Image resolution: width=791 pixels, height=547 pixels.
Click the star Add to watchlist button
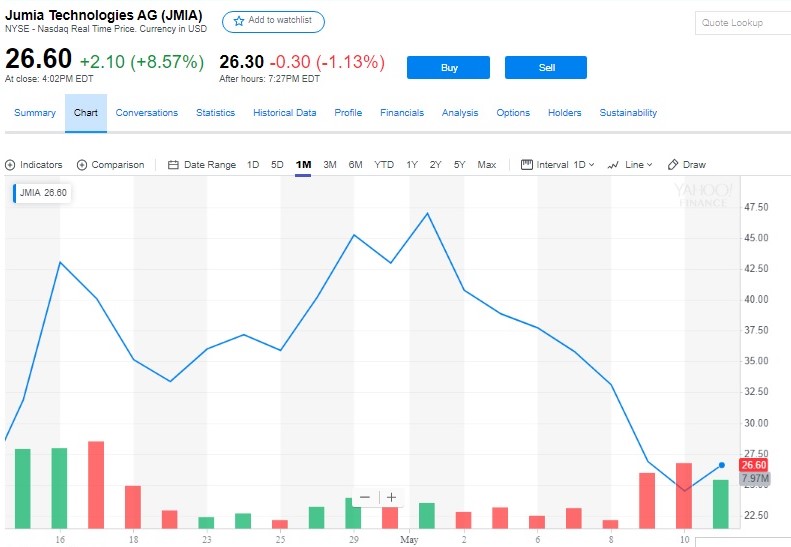(273, 21)
